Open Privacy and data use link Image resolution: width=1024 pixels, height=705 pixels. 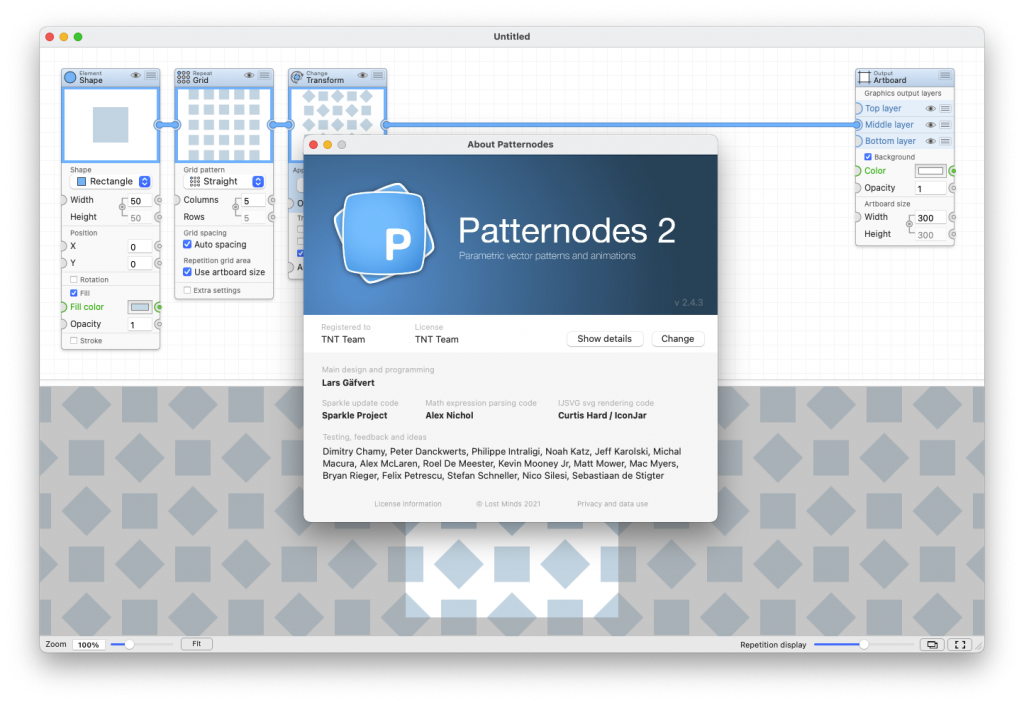[613, 504]
